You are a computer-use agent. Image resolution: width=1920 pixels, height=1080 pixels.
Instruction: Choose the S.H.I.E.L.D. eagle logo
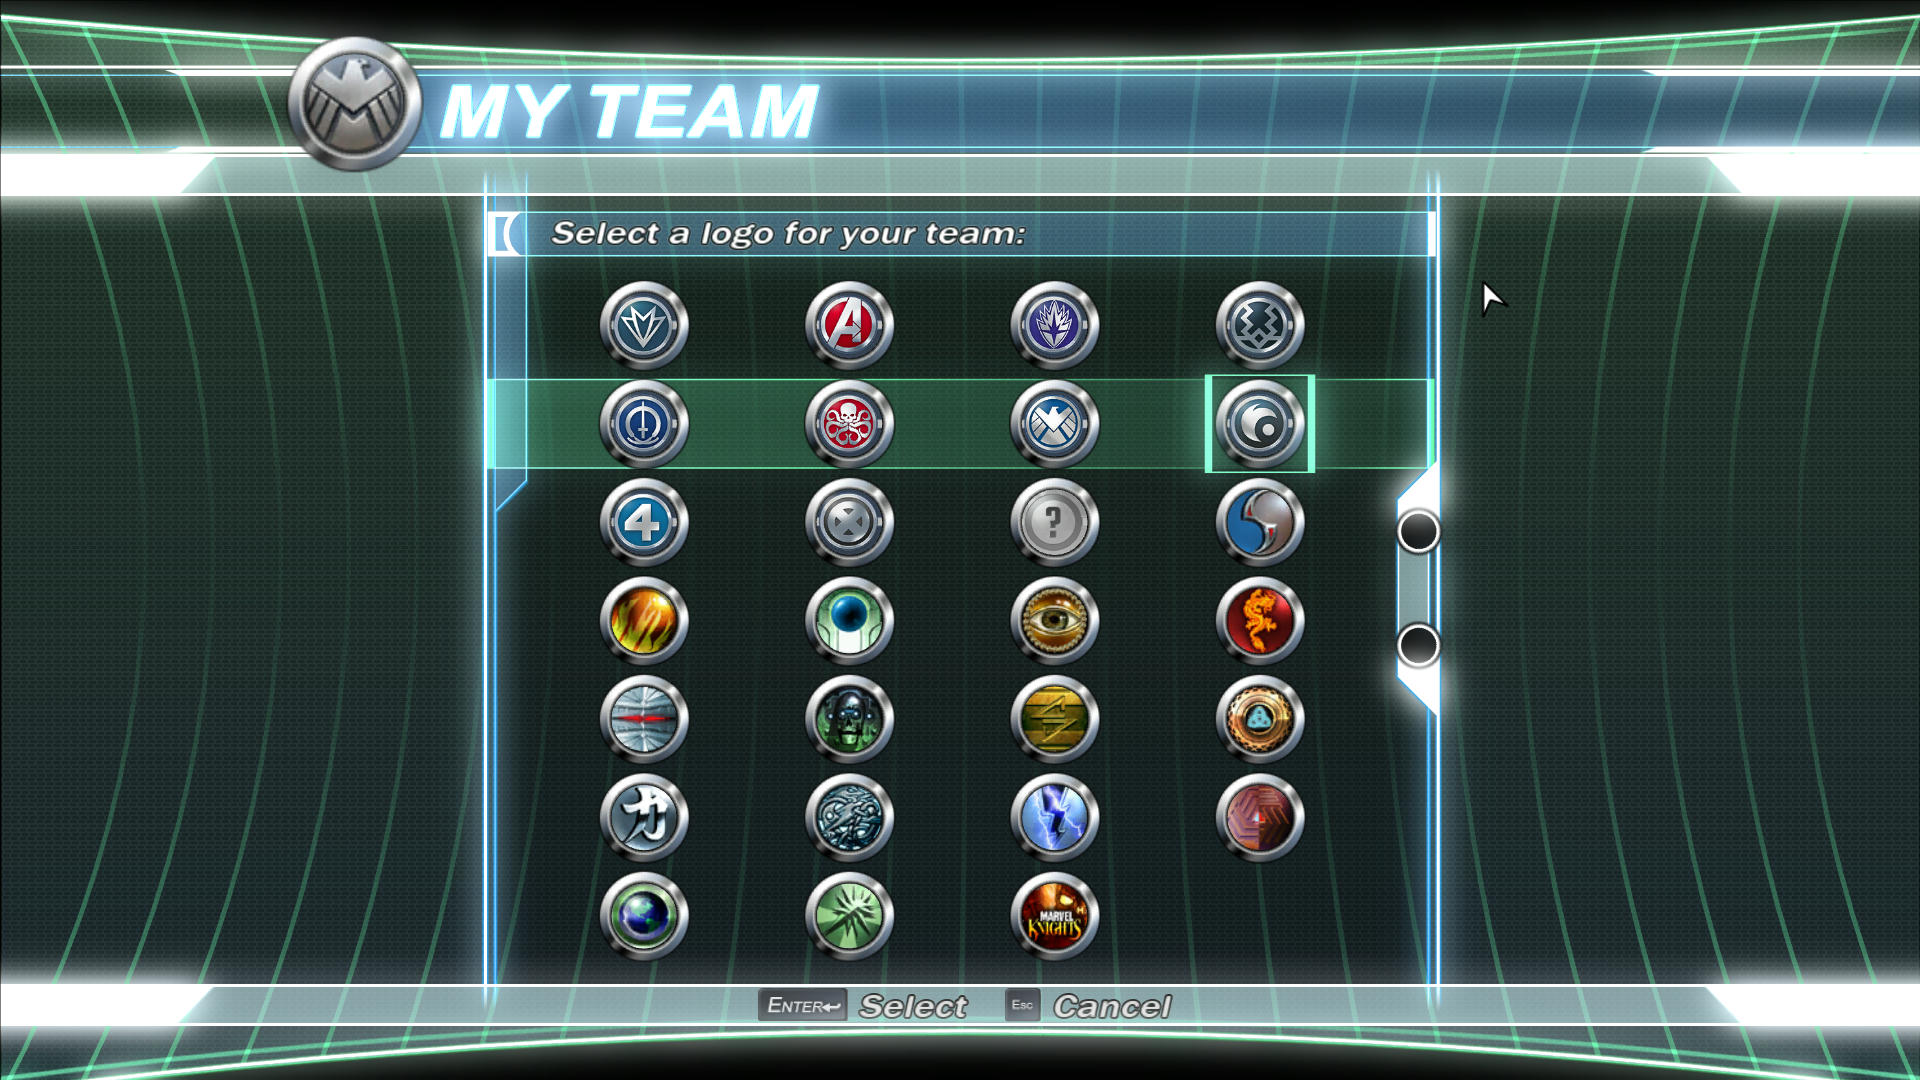click(x=1054, y=424)
